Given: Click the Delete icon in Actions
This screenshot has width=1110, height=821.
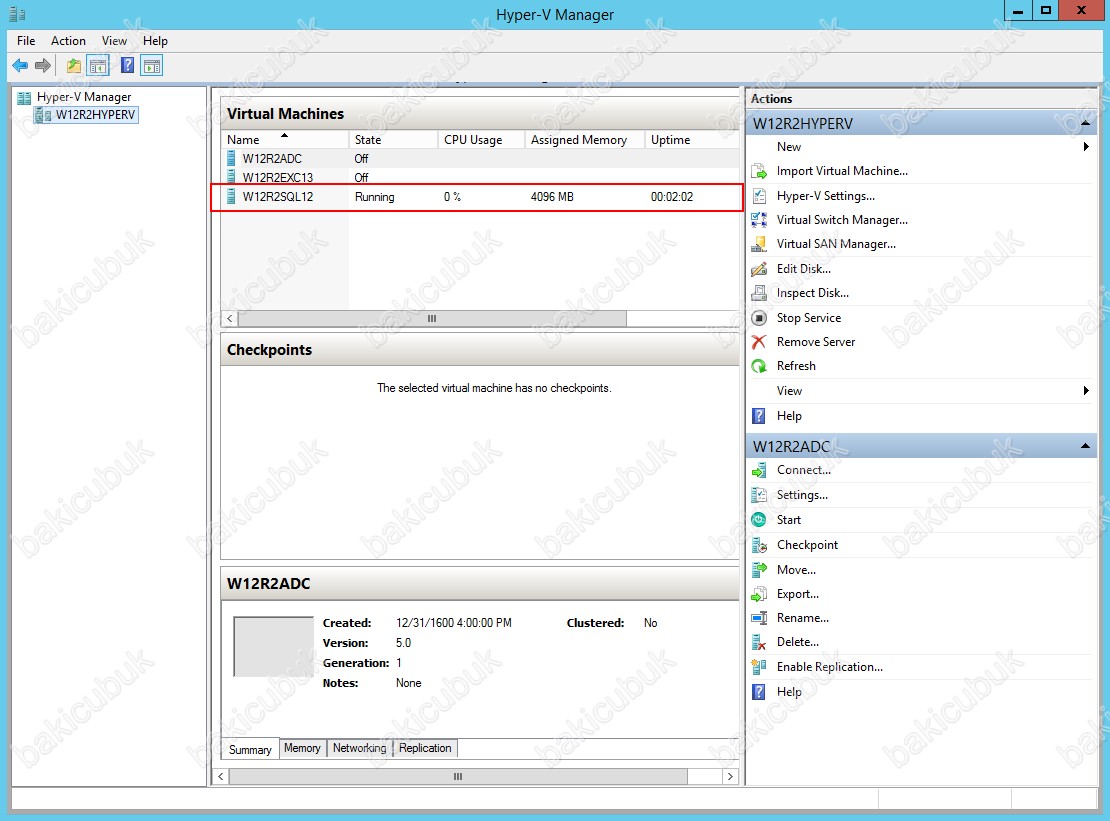Looking at the screenshot, I should pyautogui.click(x=759, y=642).
